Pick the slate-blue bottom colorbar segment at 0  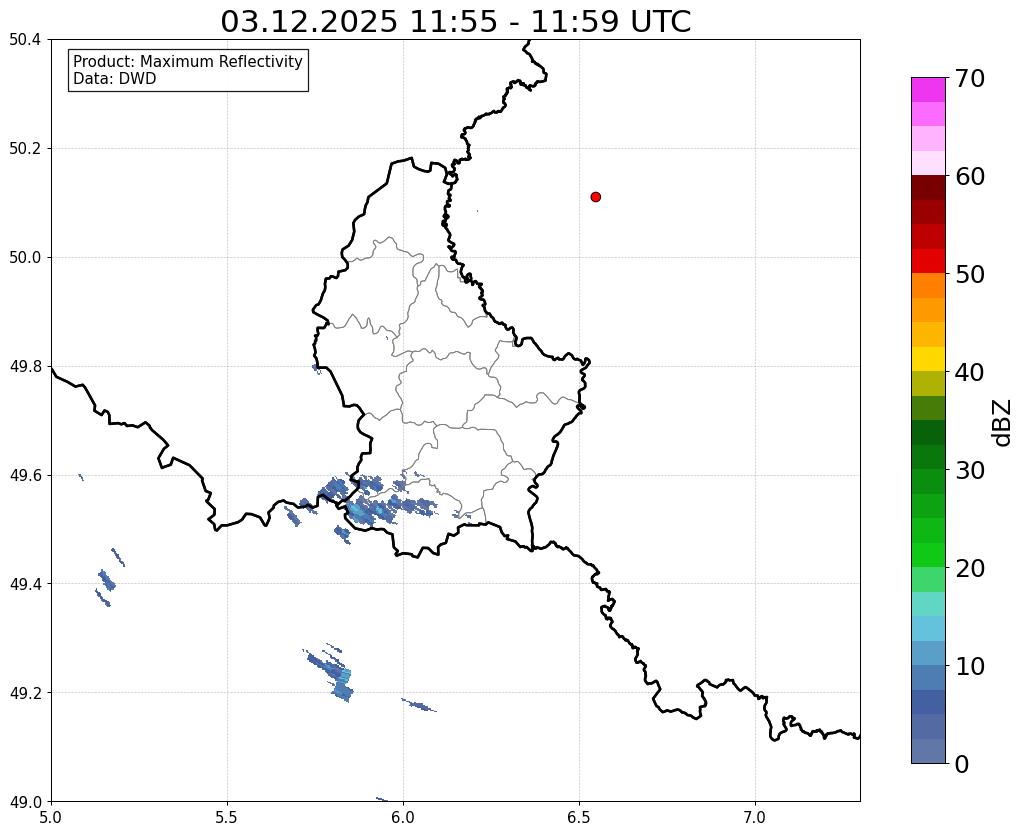(x=928, y=751)
